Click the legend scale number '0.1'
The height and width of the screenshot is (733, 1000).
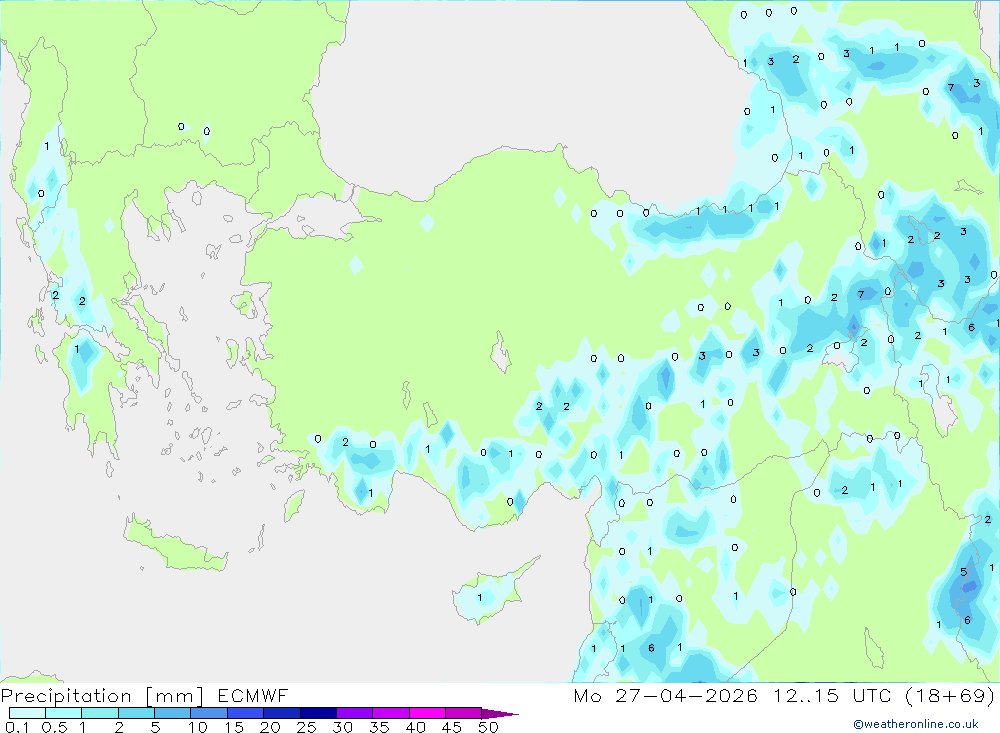tap(17, 727)
